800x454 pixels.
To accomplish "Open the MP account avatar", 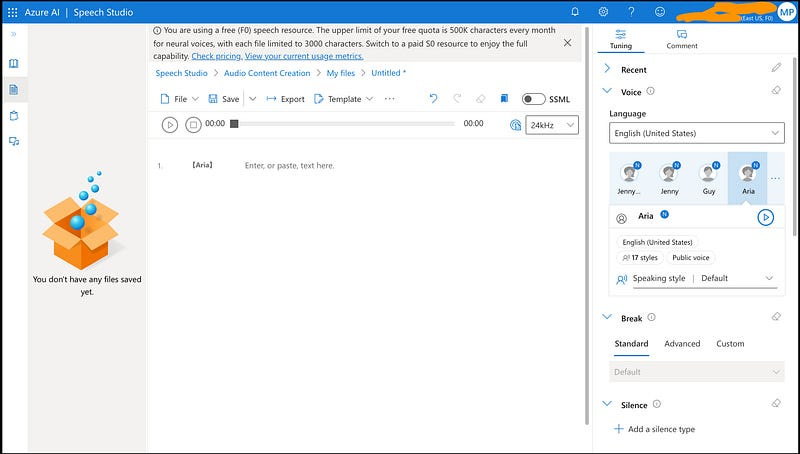I will click(786, 12).
